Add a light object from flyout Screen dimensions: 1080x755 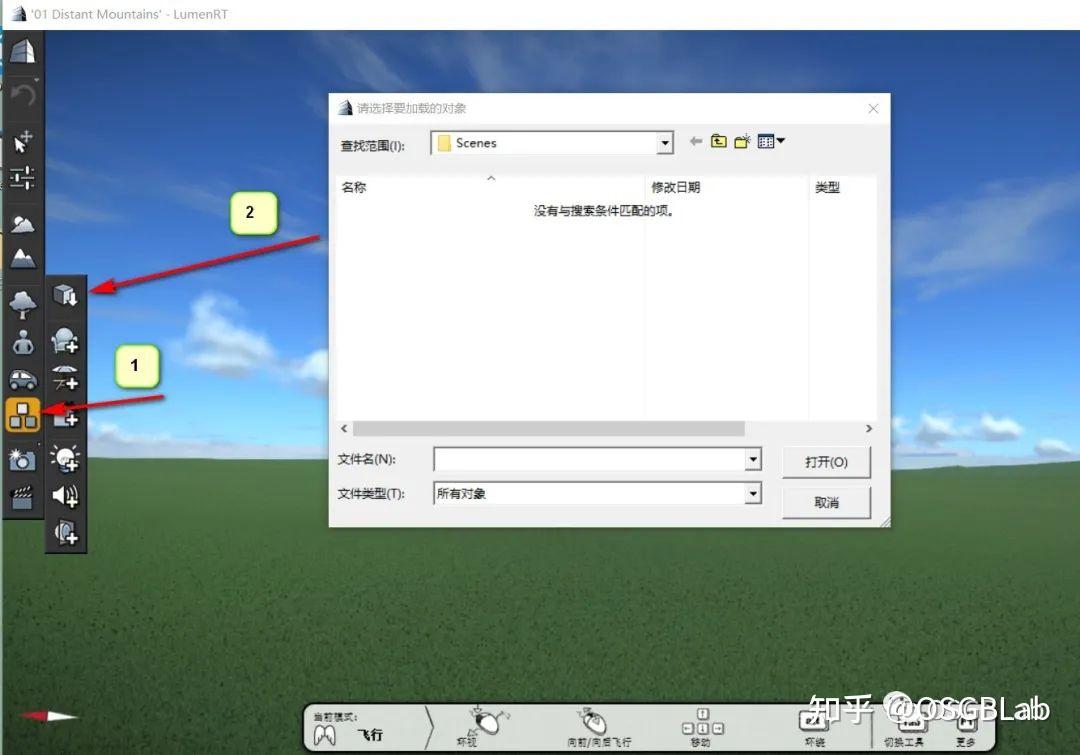(x=65, y=458)
